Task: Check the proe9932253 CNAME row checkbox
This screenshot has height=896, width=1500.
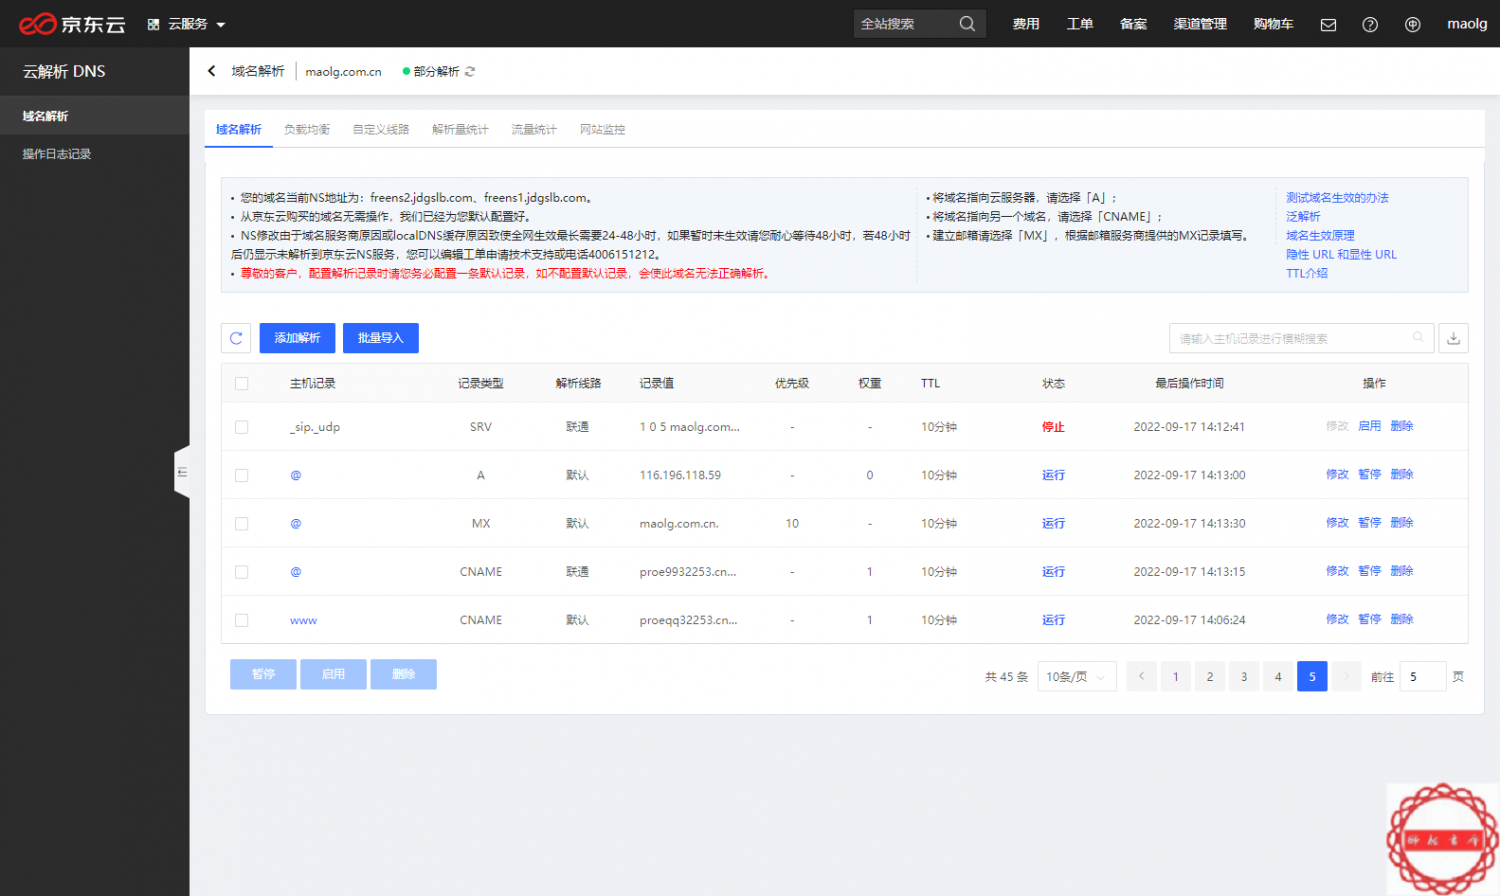Action: click(x=241, y=572)
